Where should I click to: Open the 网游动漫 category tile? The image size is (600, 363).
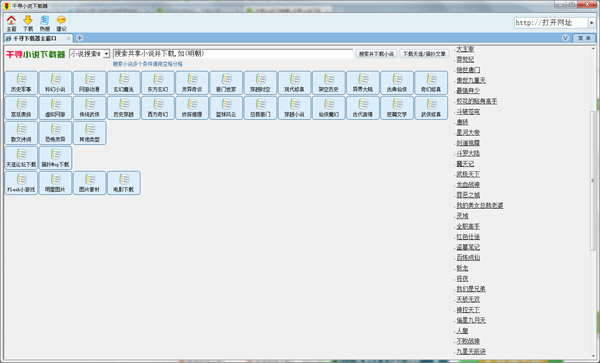(x=90, y=83)
